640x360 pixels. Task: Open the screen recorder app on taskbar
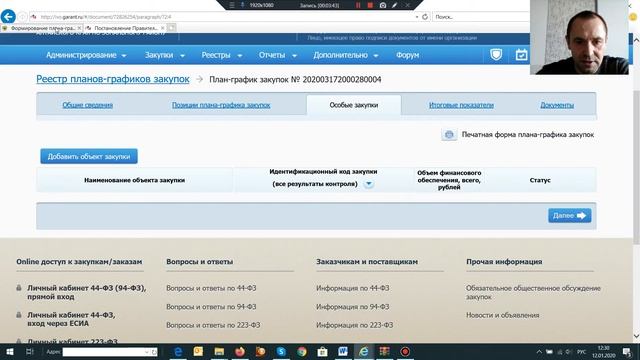[x=405, y=351]
